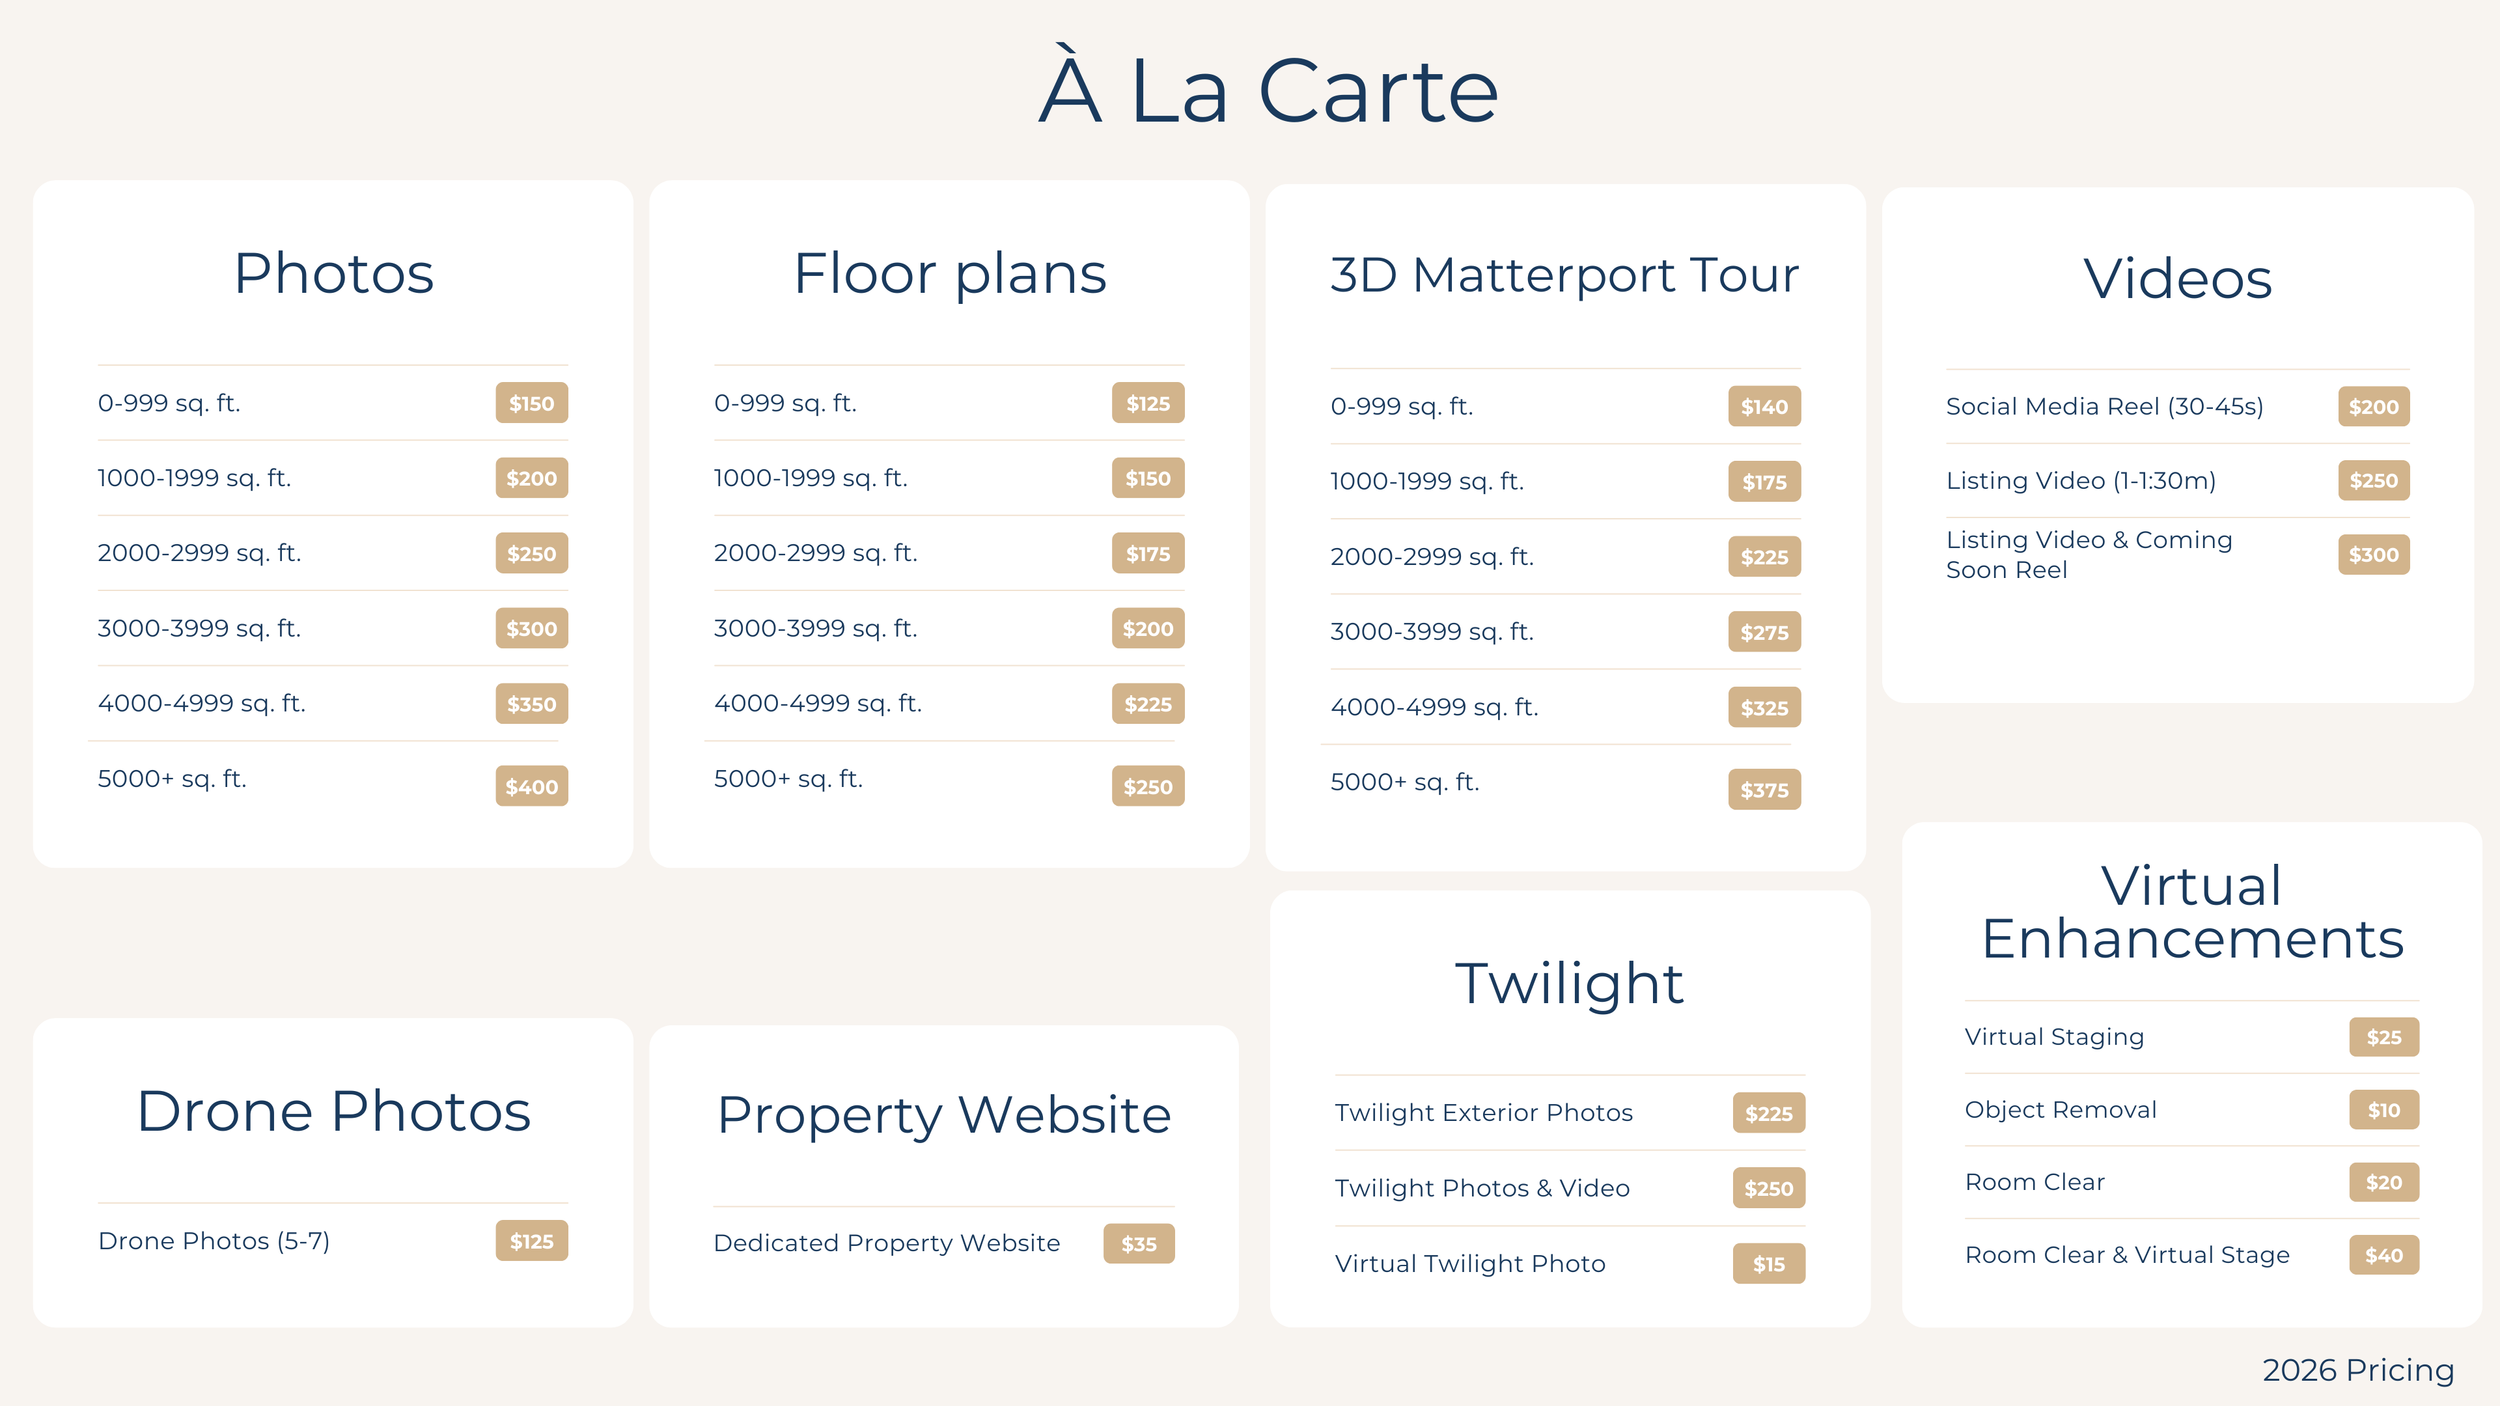The height and width of the screenshot is (1406, 2500).
Task: Click the Twilight Exterior Photos label
Action: (1483, 1113)
